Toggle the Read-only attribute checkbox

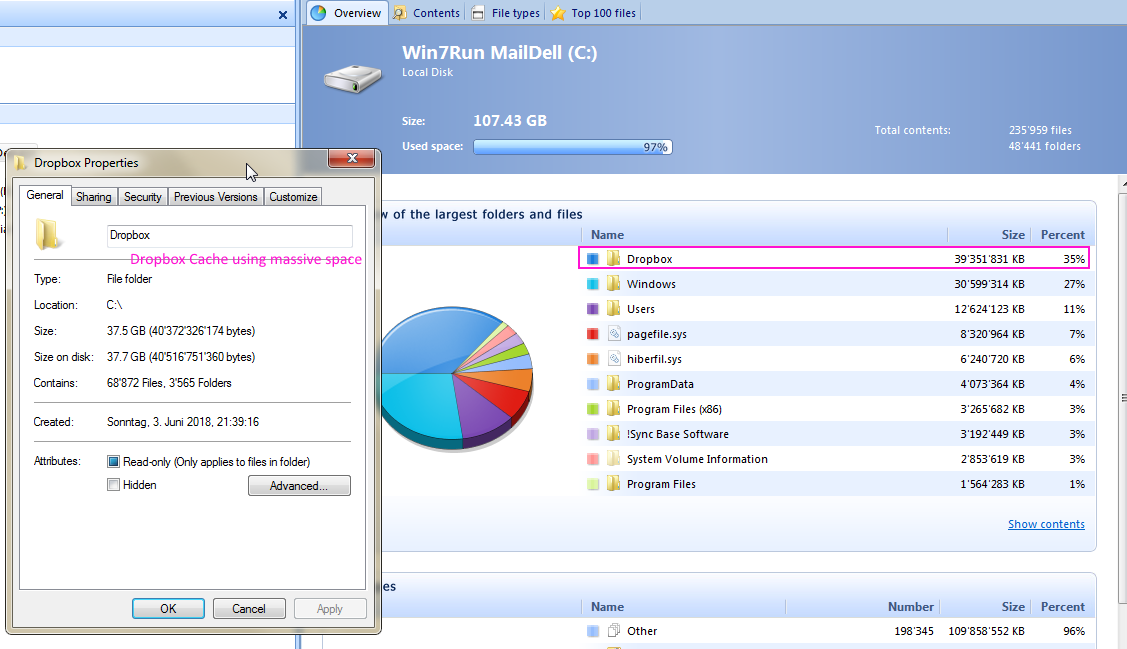click(113, 461)
